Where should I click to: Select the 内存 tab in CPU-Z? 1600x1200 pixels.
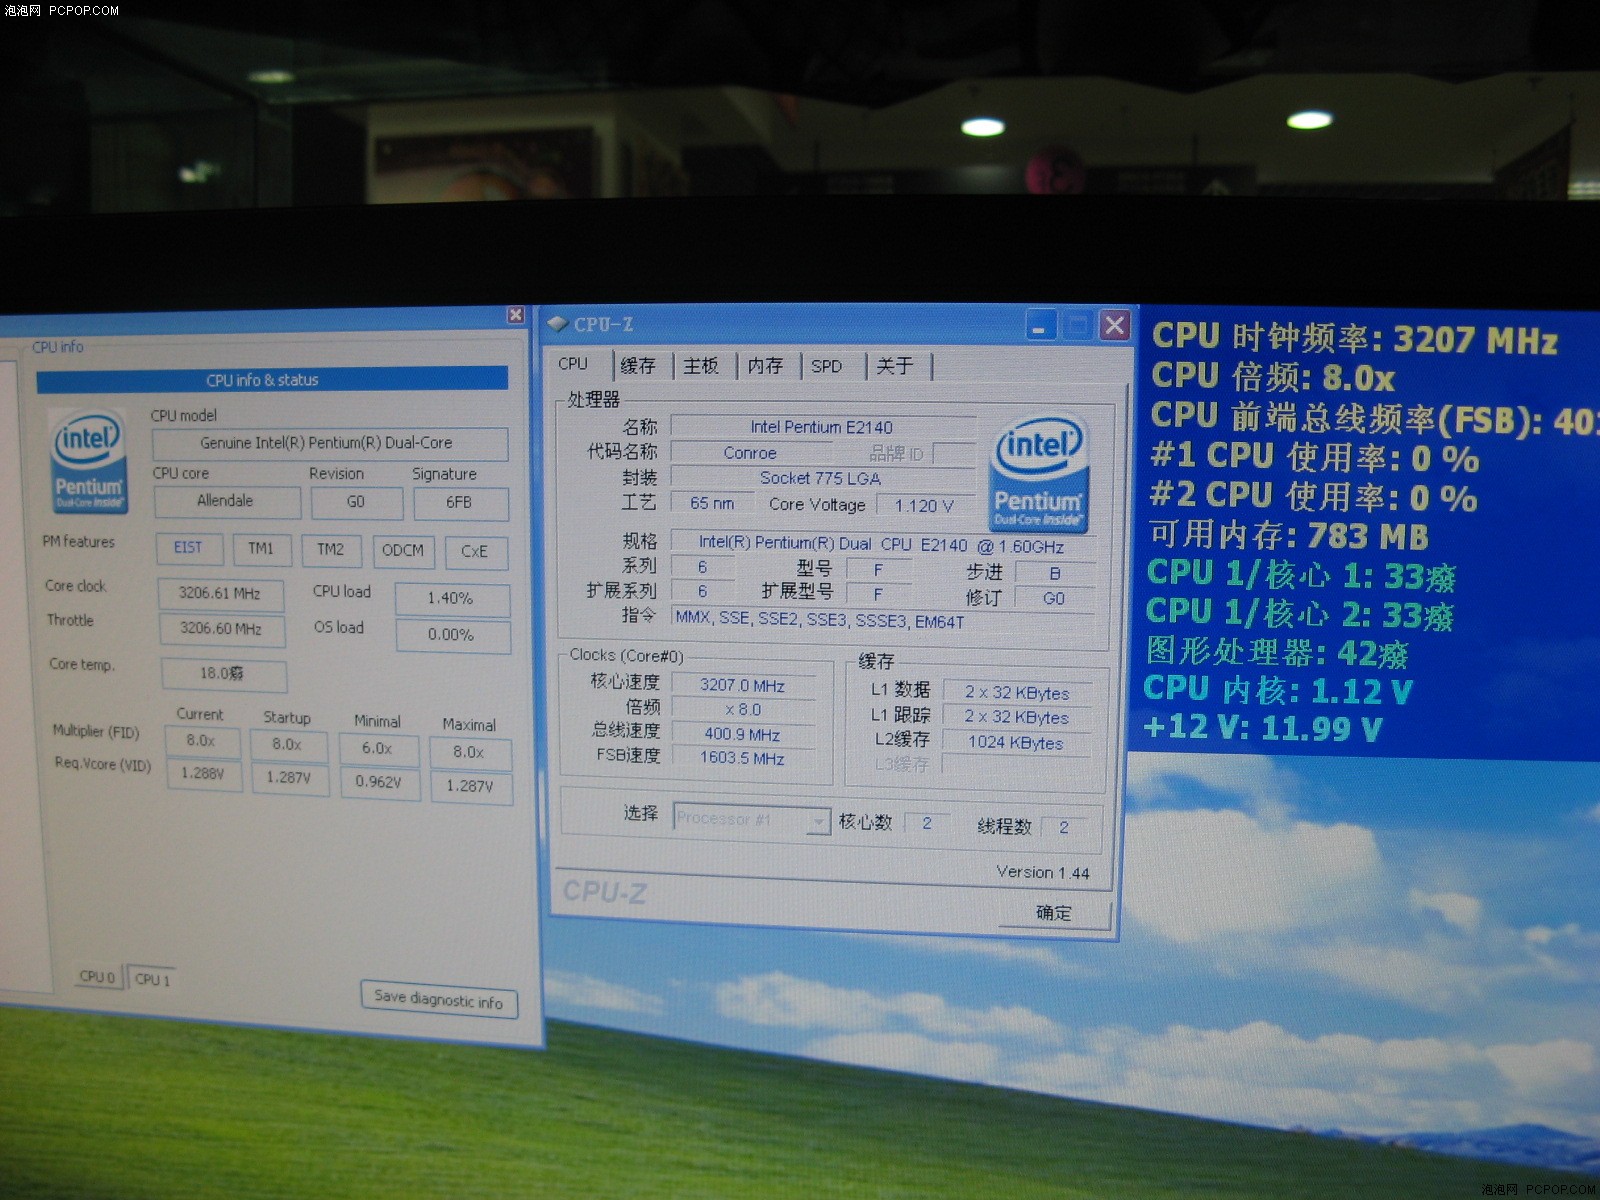(765, 366)
